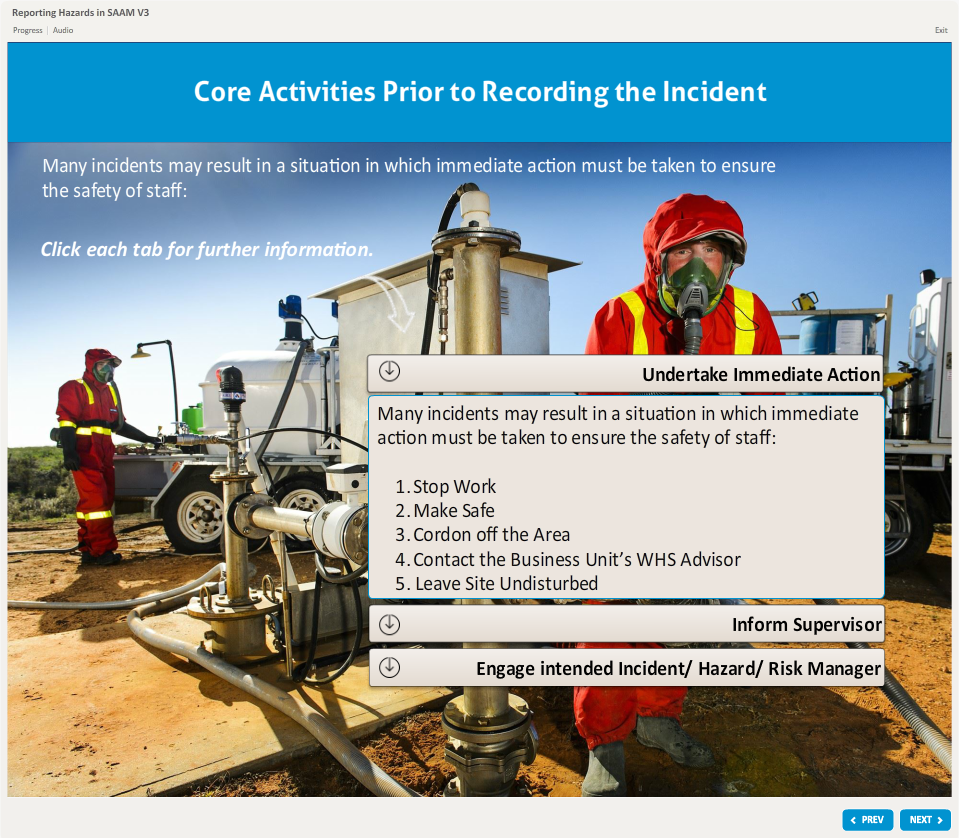Open Engage intended Incident/ Hazard/ Risk Manager tab
Screen dimensions: 961x838
point(626,668)
